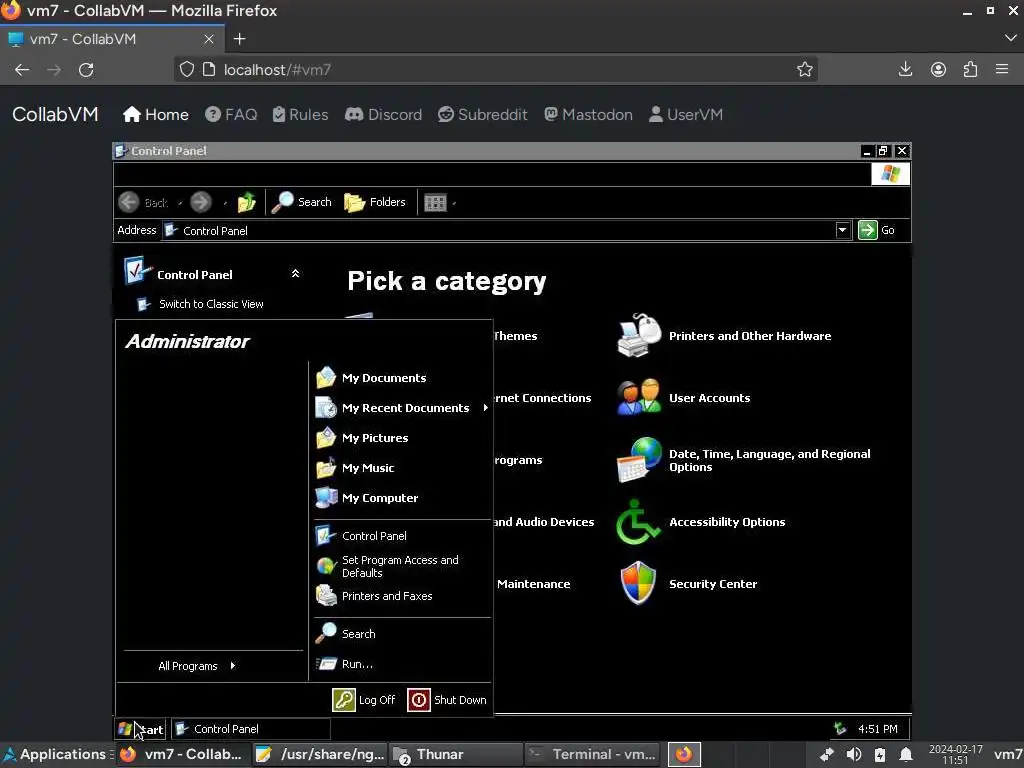The width and height of the screenshot is (1024, 768).
Task: Click the XP Back toolbar button
Action: pos(144,202)
